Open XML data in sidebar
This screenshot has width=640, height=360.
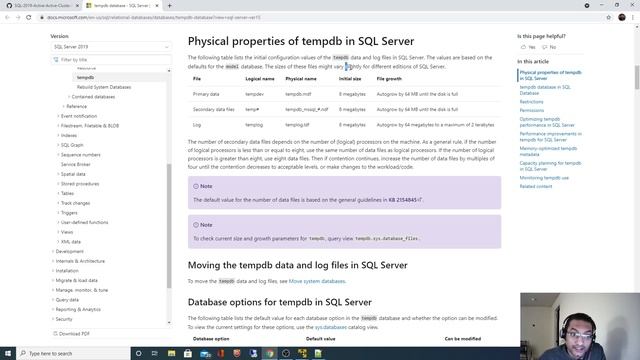pos(71,242)
